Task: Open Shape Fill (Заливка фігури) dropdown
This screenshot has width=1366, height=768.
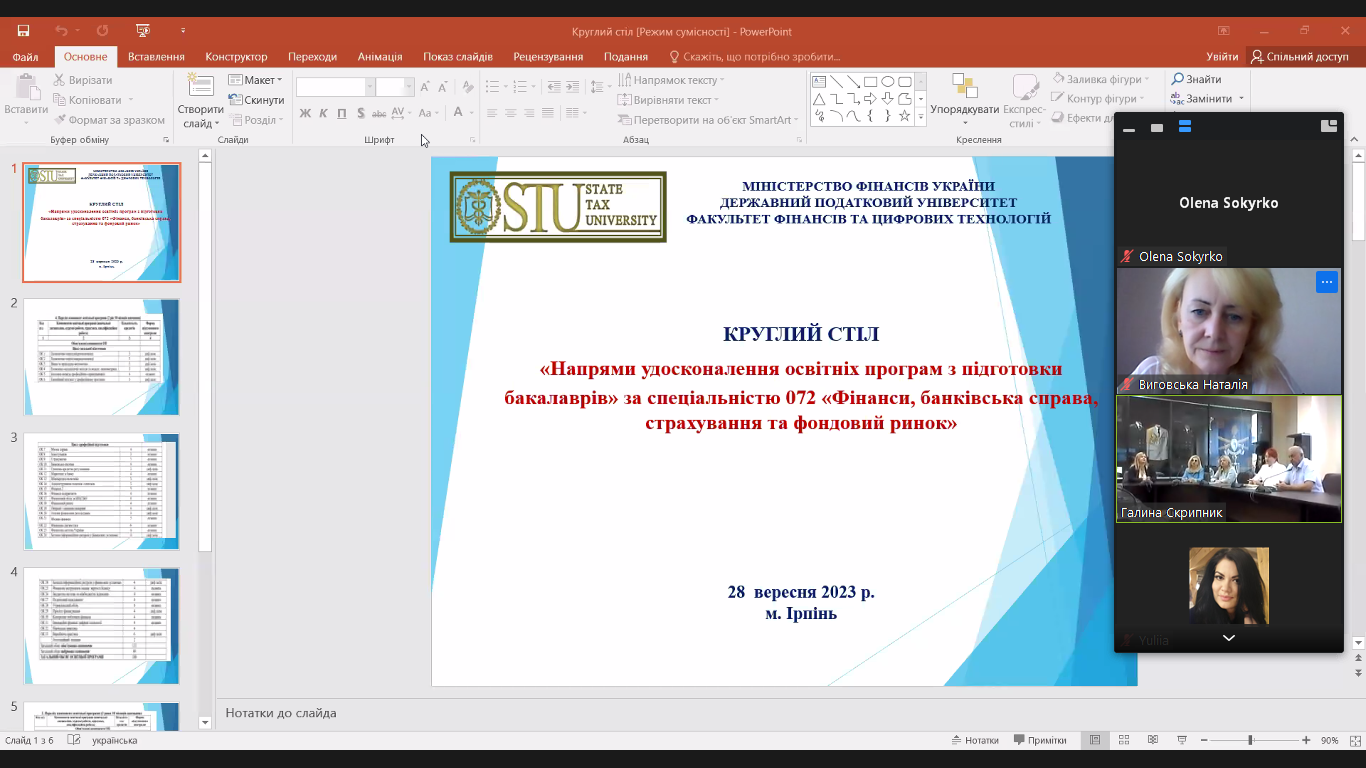Action: 1101,79
